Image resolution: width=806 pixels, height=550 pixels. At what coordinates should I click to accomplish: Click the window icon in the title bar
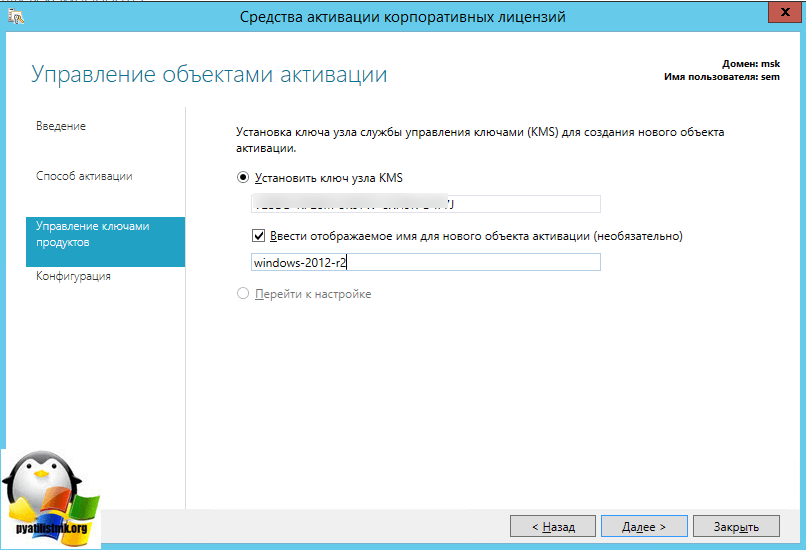click(x=16, y=17)
